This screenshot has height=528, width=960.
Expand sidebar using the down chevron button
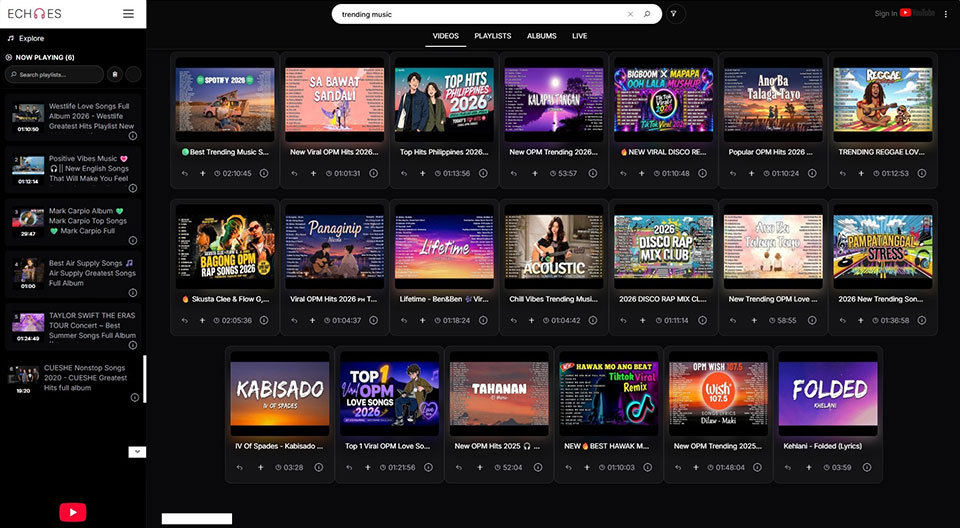[x=137, y=452]
